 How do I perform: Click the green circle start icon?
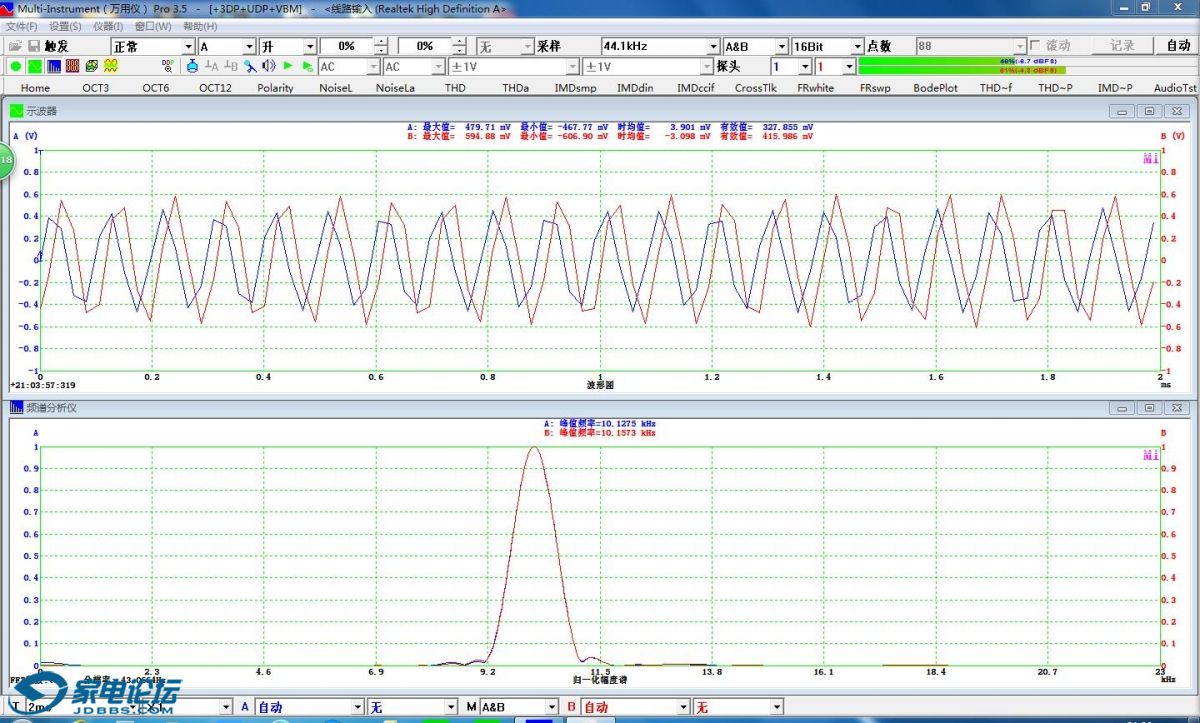(x=16, y=66)
